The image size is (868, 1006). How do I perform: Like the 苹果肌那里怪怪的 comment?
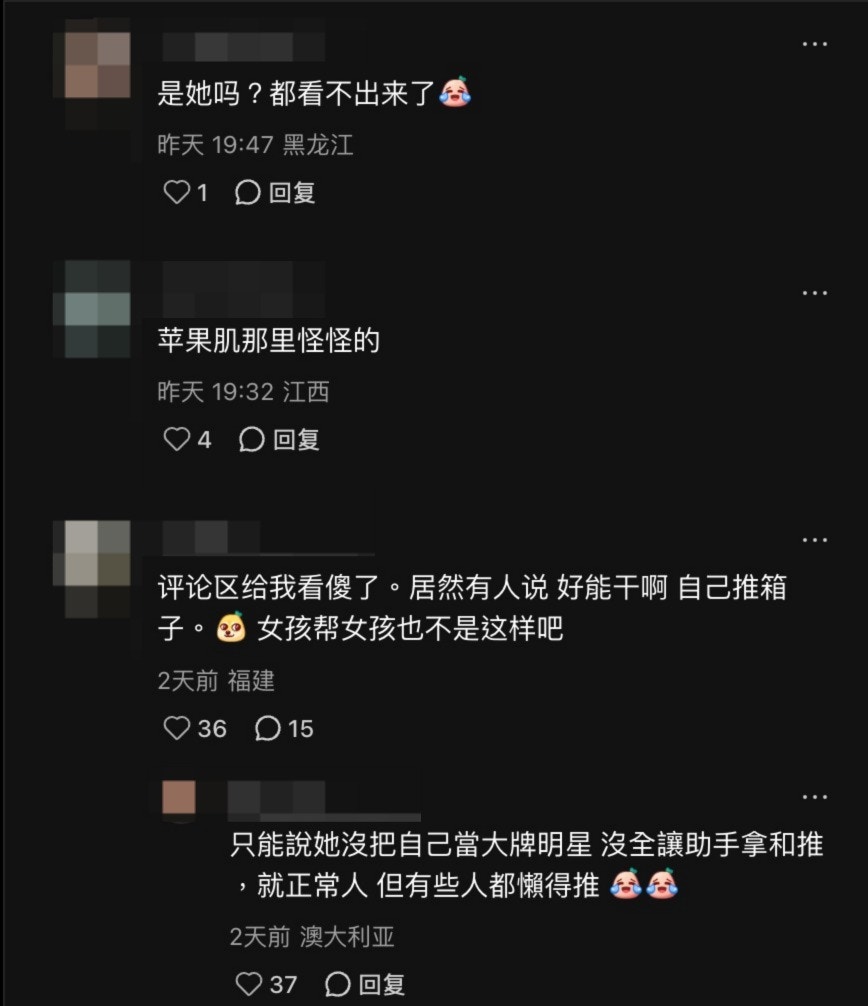tap(176, 439)
